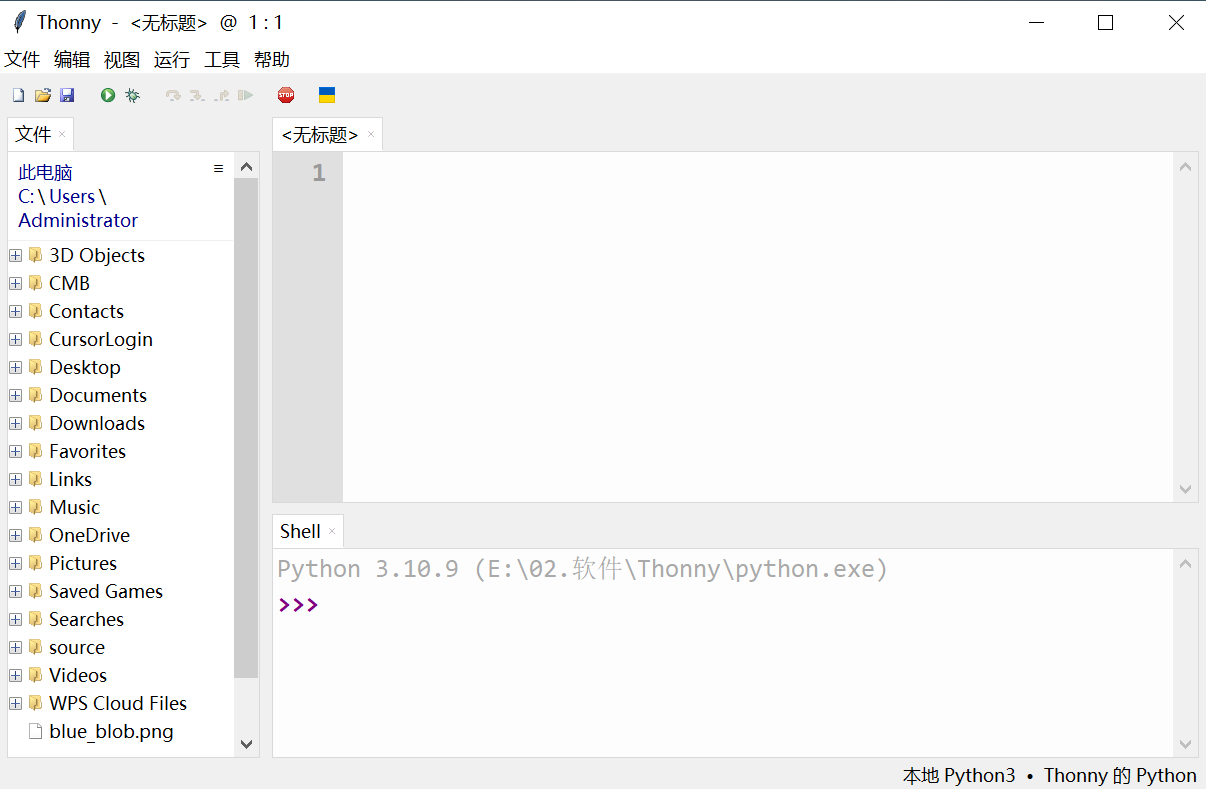Viewport: 1206px width, 789px height.
Task: Open the 帮助 menu
Action: coord(272,60)
